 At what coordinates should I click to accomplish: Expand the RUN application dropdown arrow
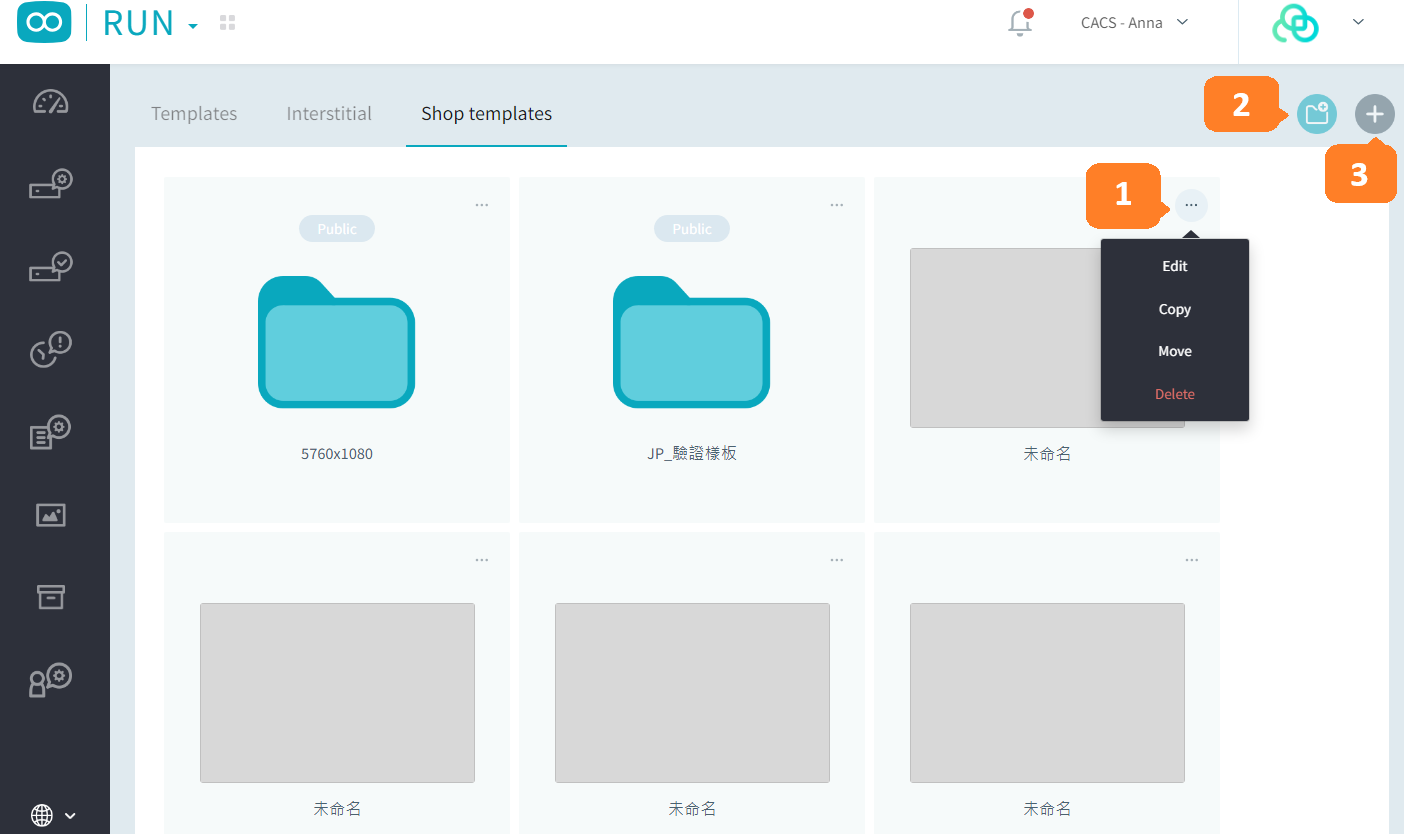pos(193,26)
